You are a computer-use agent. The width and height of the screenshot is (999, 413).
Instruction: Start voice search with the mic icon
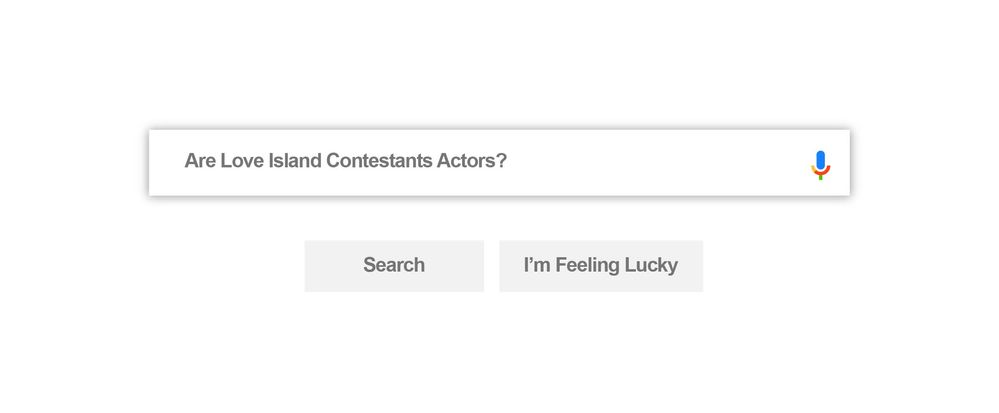[820, 164]
